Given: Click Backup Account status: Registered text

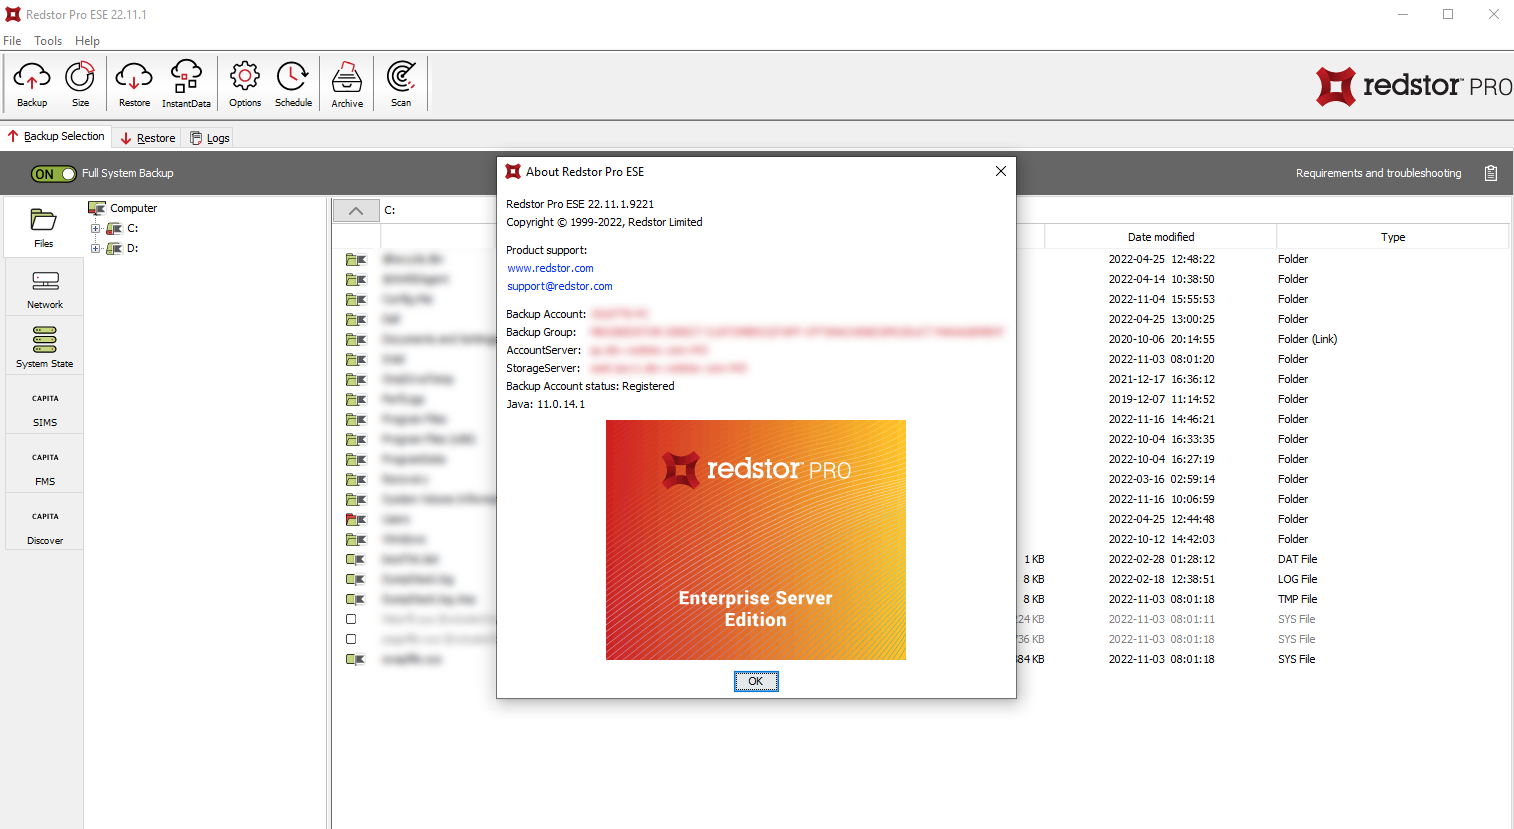Looking at the screenshot, I should [x=590, y=386].
